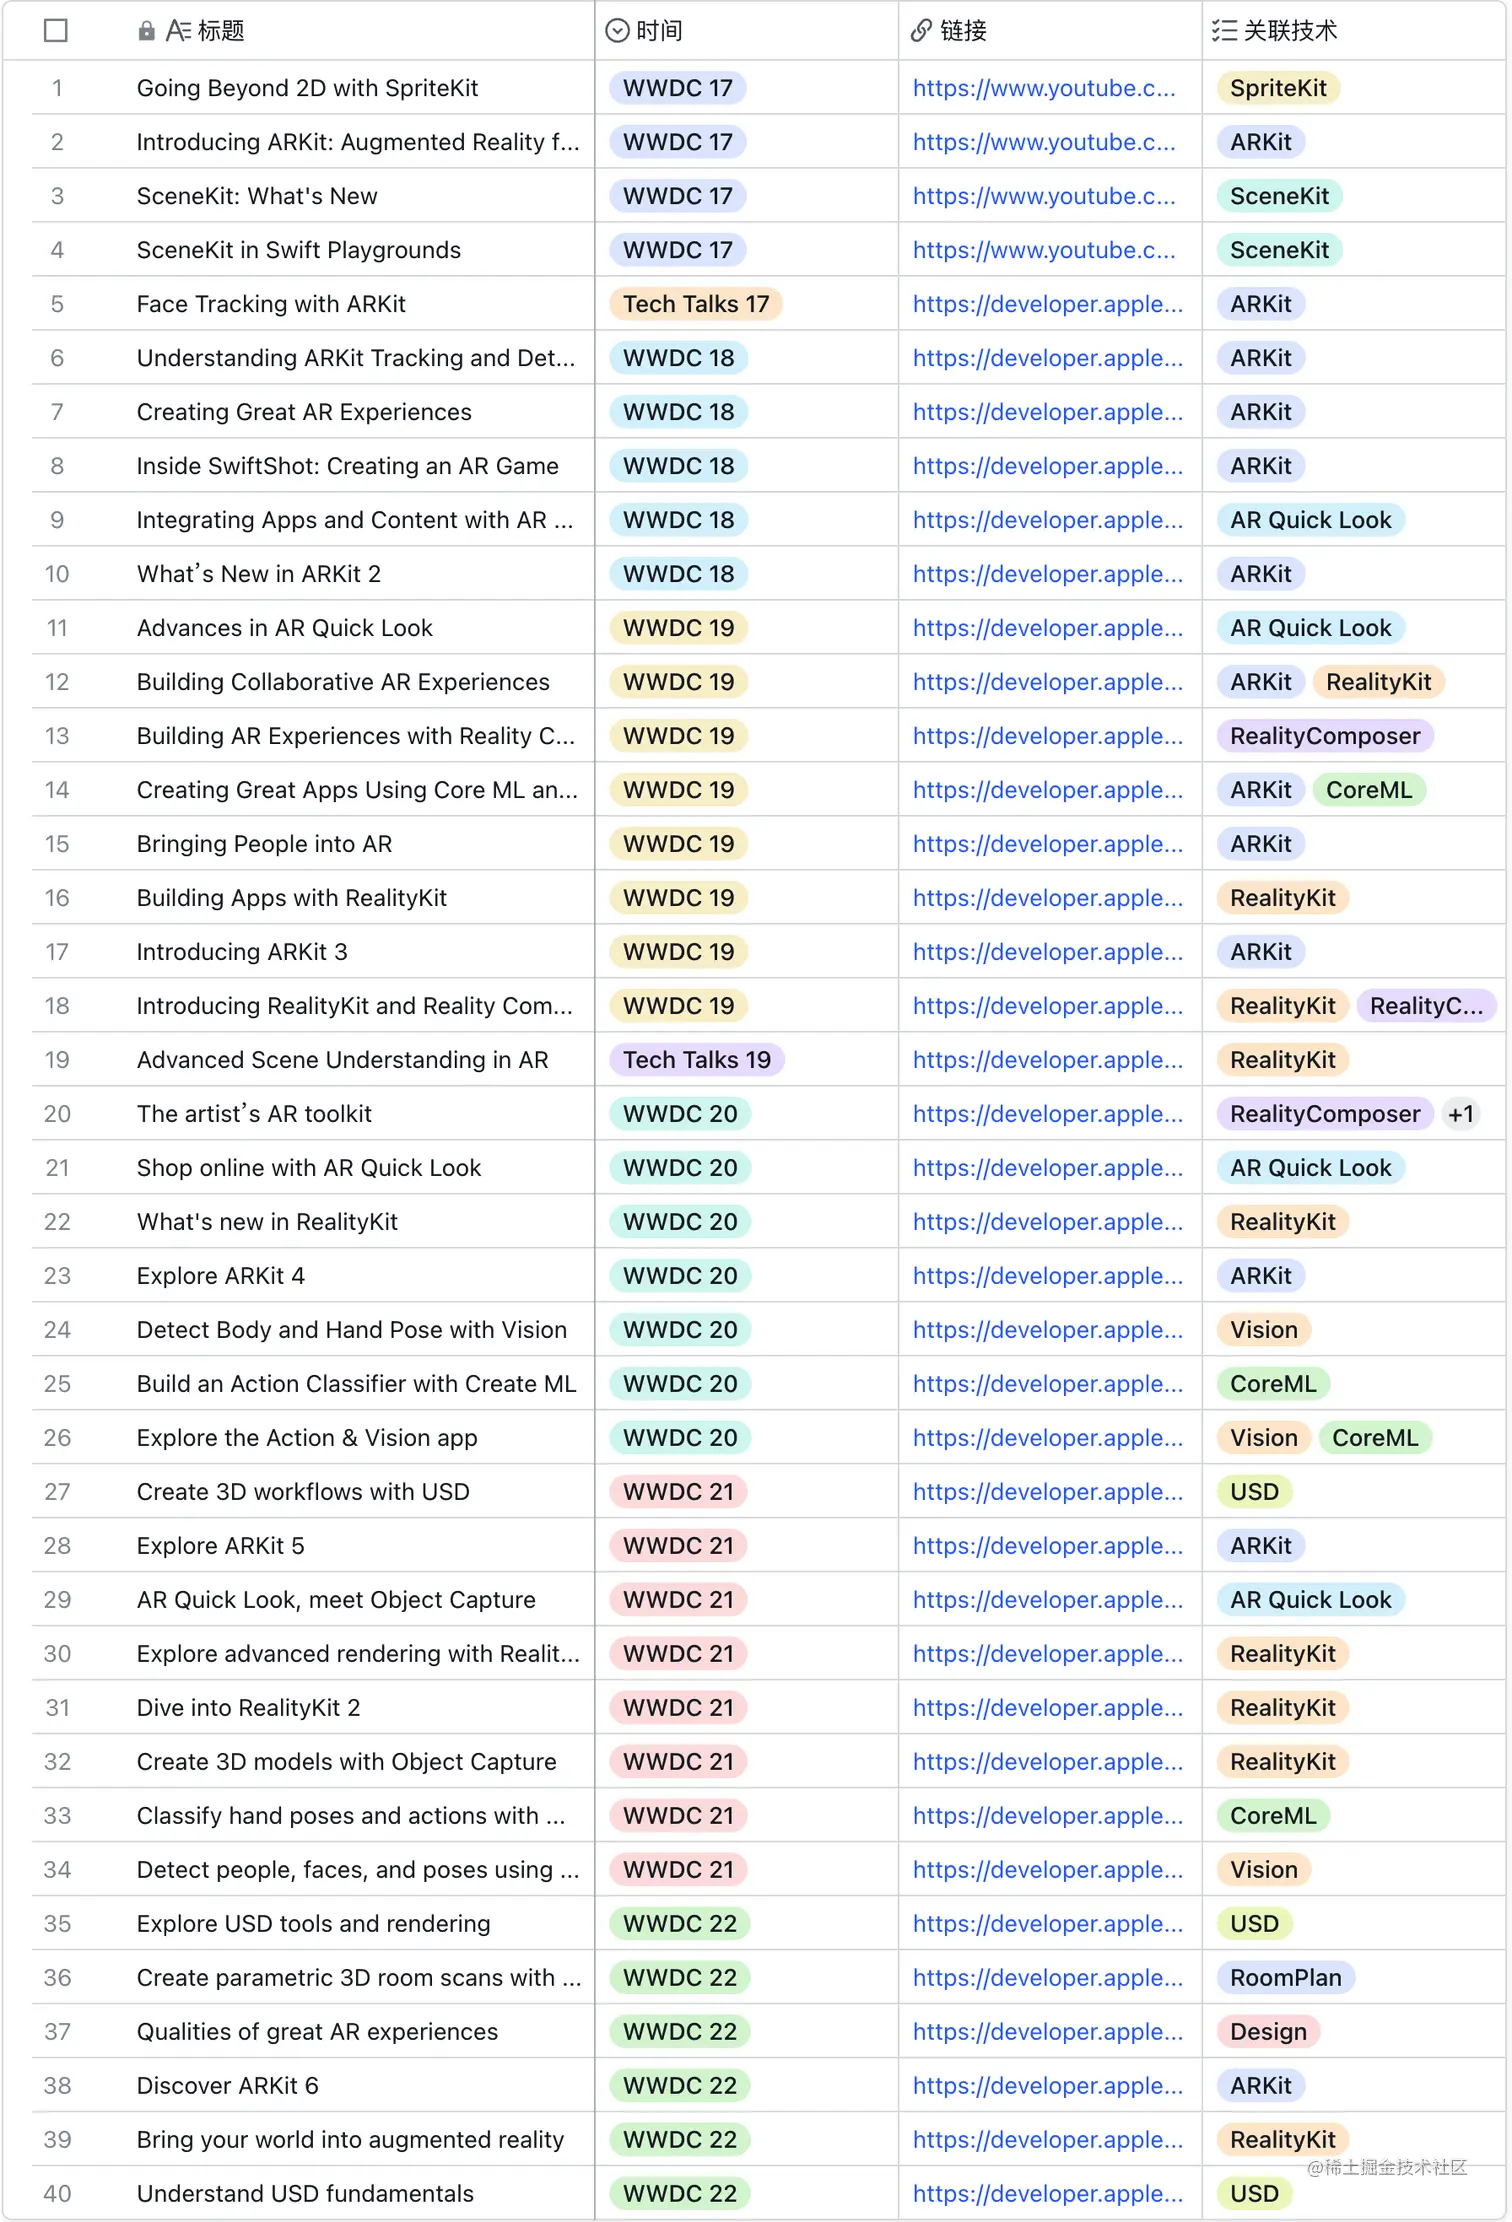Open link for Understand USD fundamentals
The height and width of the screenshot is (2222, 1512).
(1048, 2194)
